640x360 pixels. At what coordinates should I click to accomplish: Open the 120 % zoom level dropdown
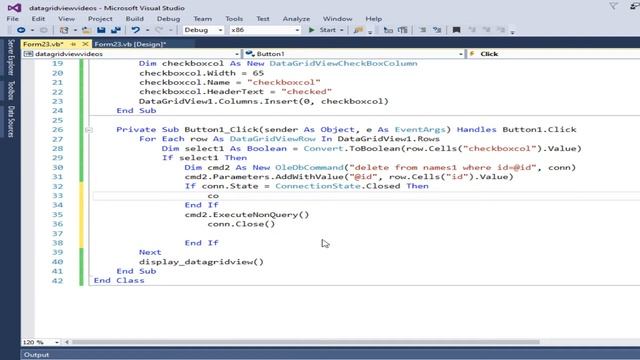40,342
